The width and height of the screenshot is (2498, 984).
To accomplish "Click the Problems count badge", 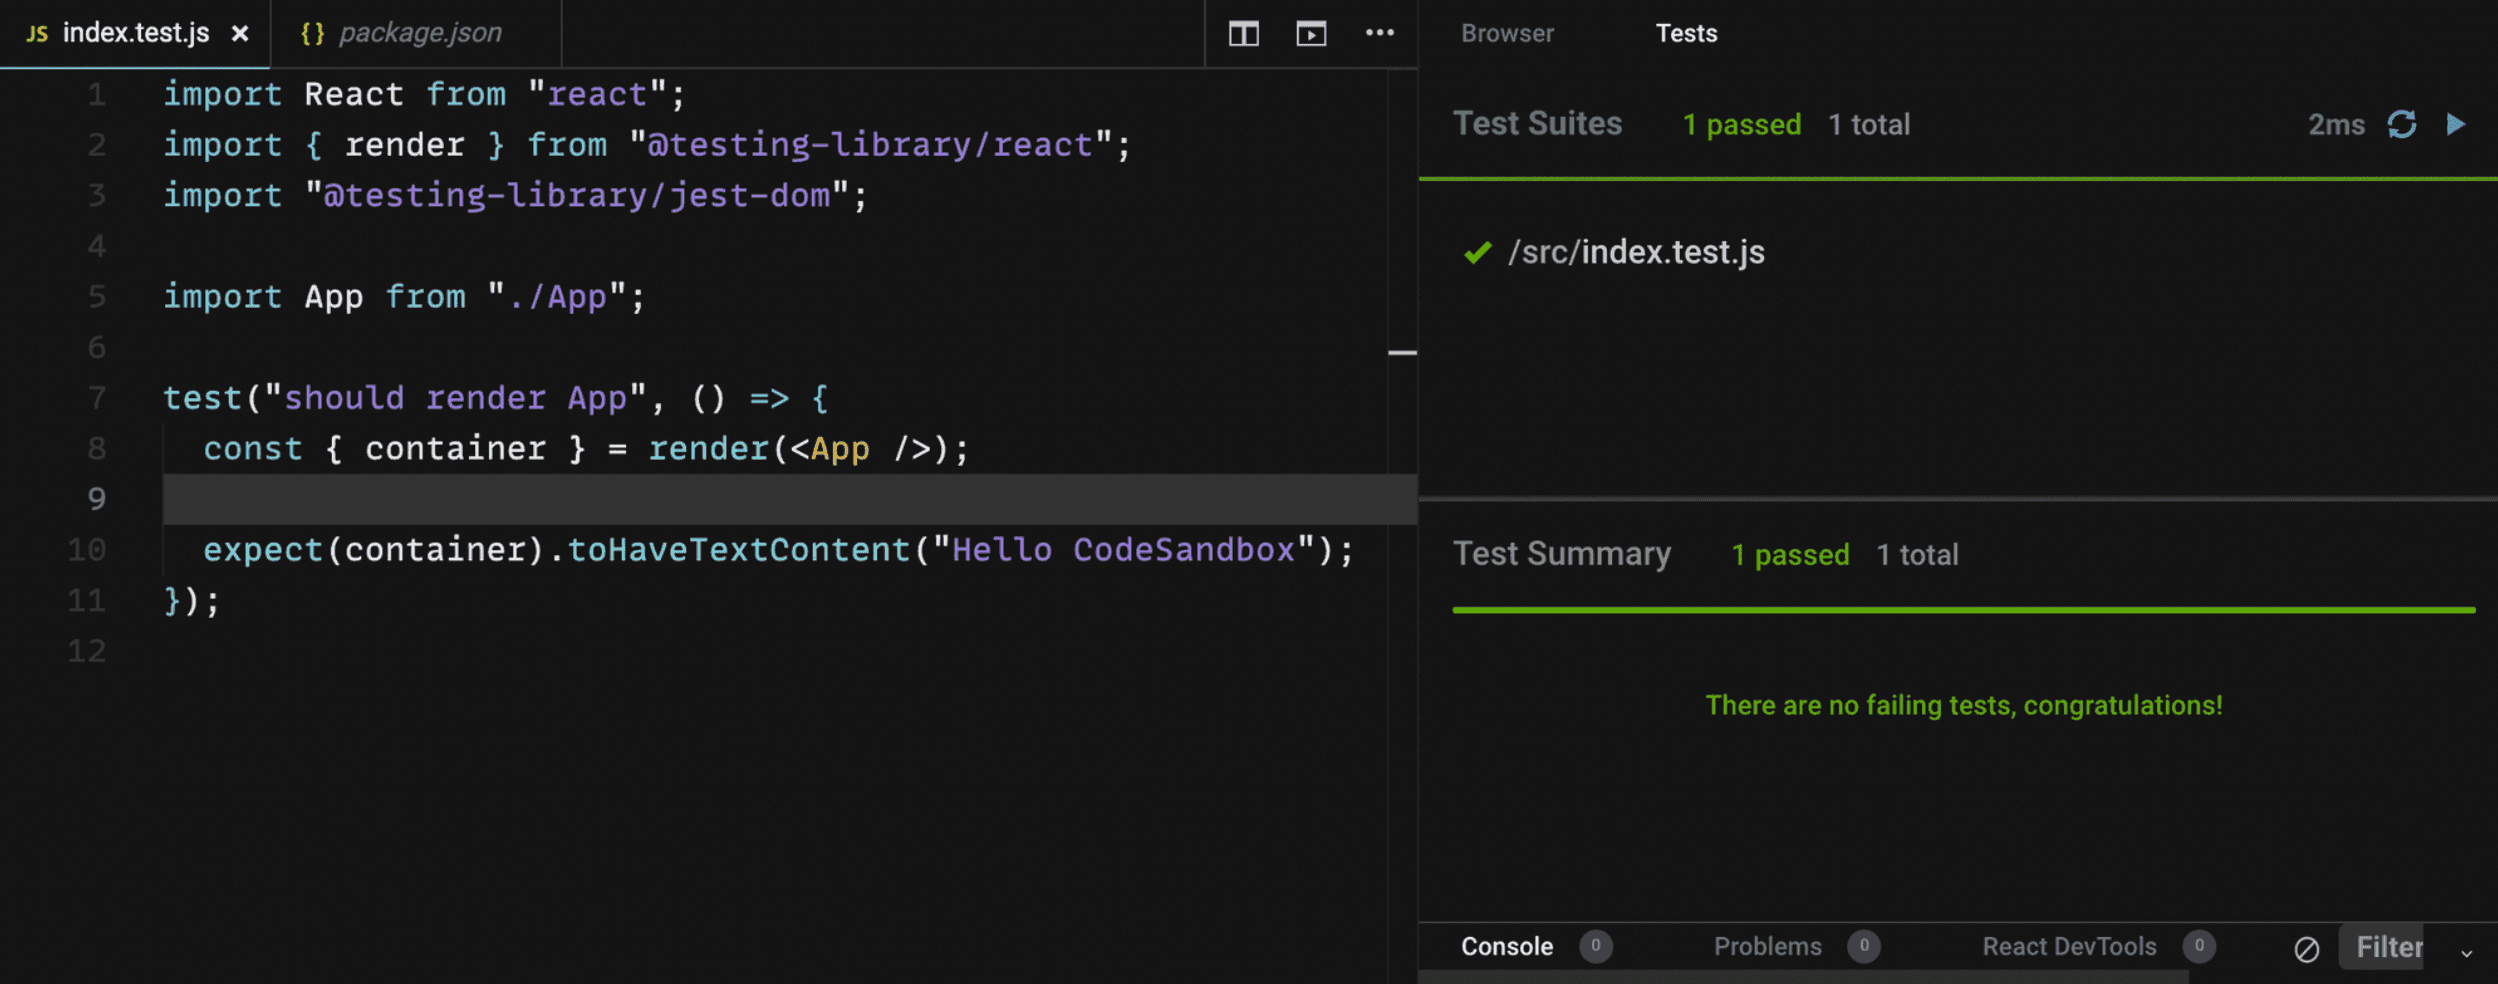I will 1863,946.
